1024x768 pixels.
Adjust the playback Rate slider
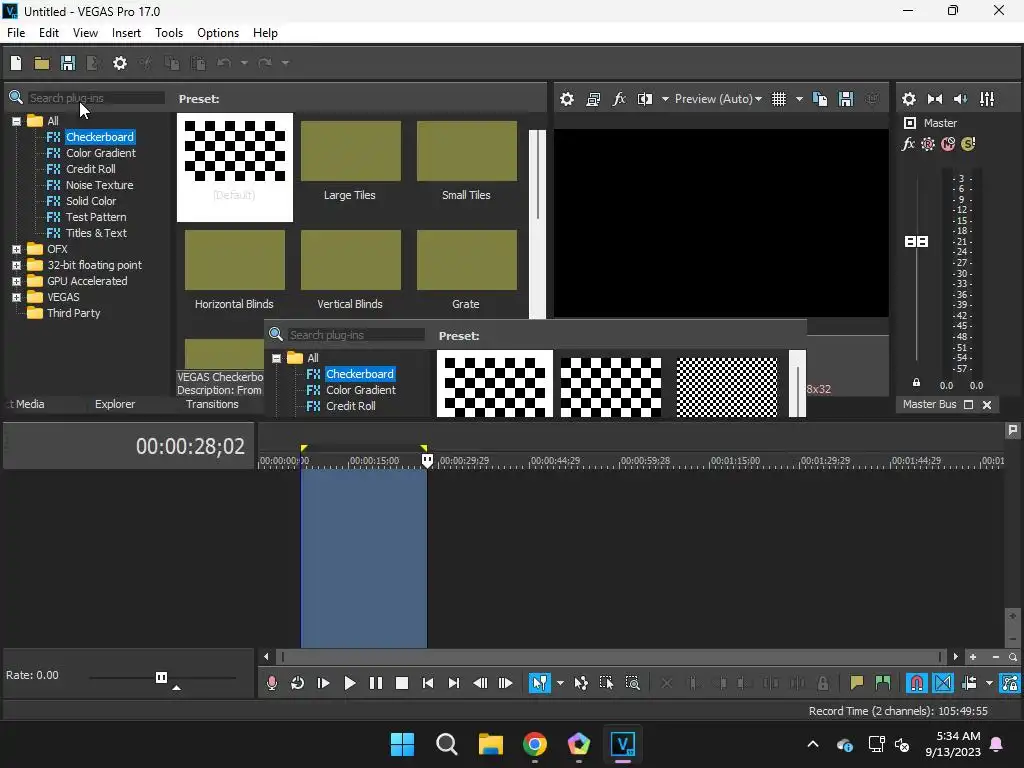coord(161,677)
